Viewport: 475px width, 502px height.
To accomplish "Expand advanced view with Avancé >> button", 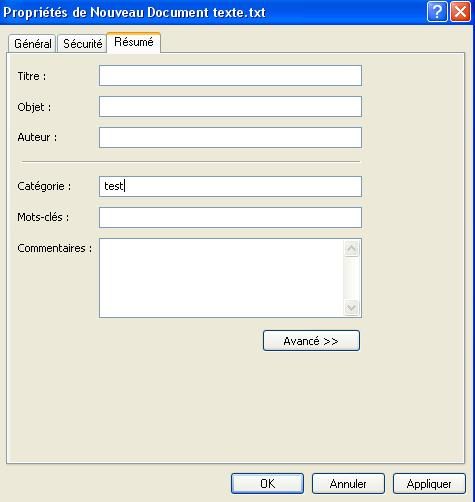I will click(x=311, y=341).
